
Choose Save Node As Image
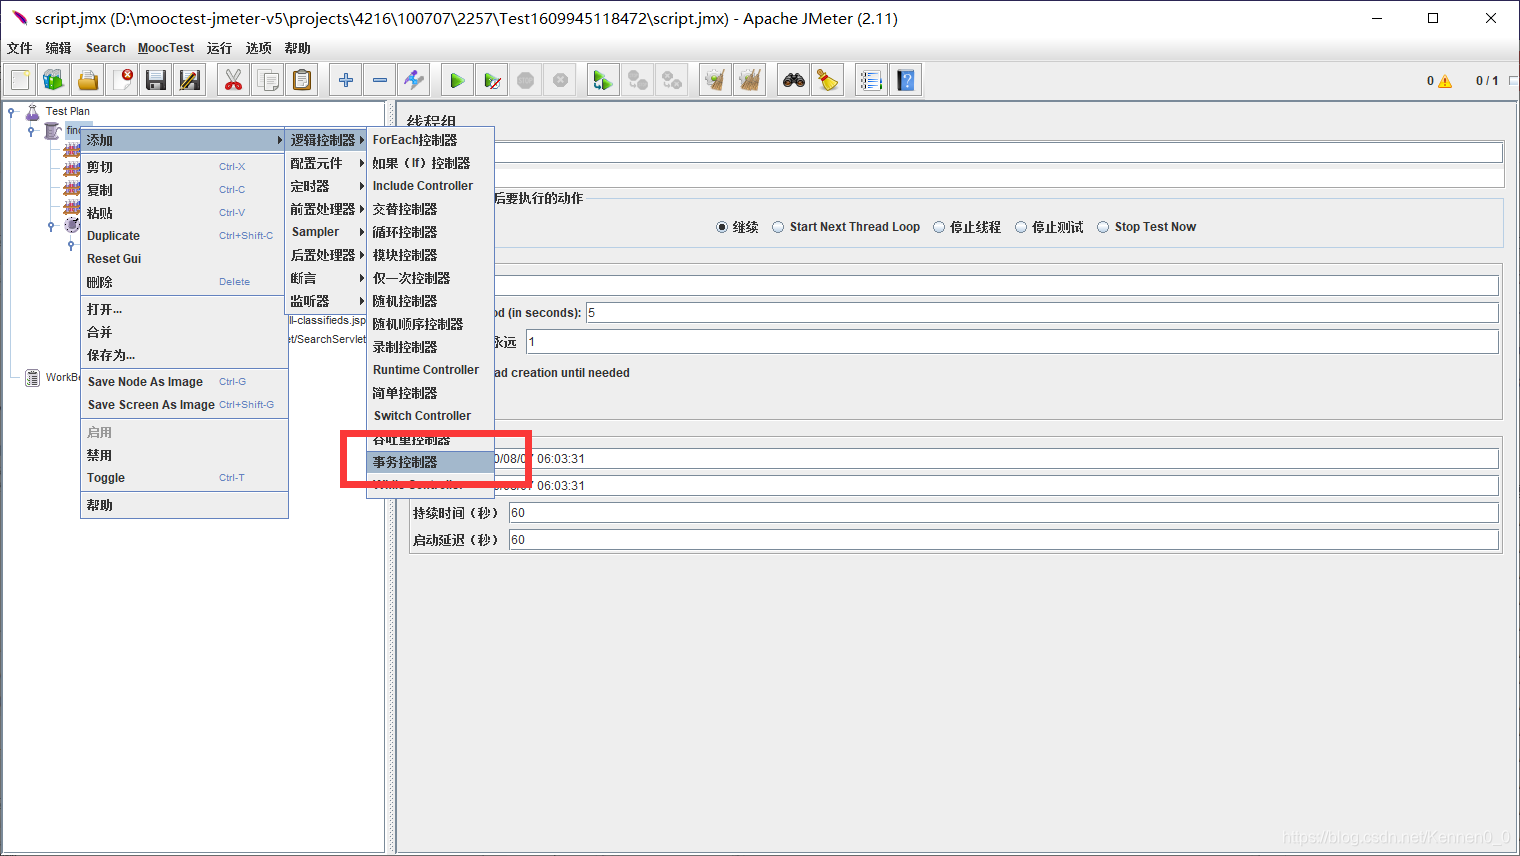pyautogui.click(x=184, y=382)
